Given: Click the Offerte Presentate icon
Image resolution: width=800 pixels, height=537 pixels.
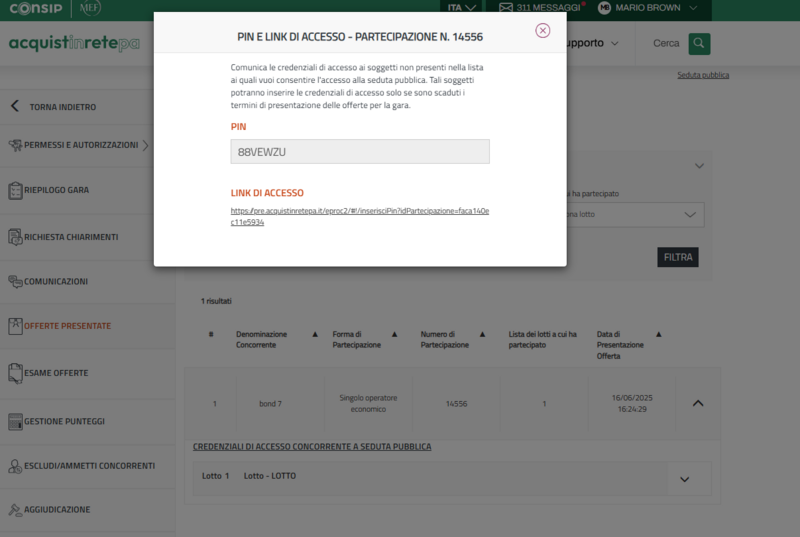Looking at the screenshot, I should [15, 326].
